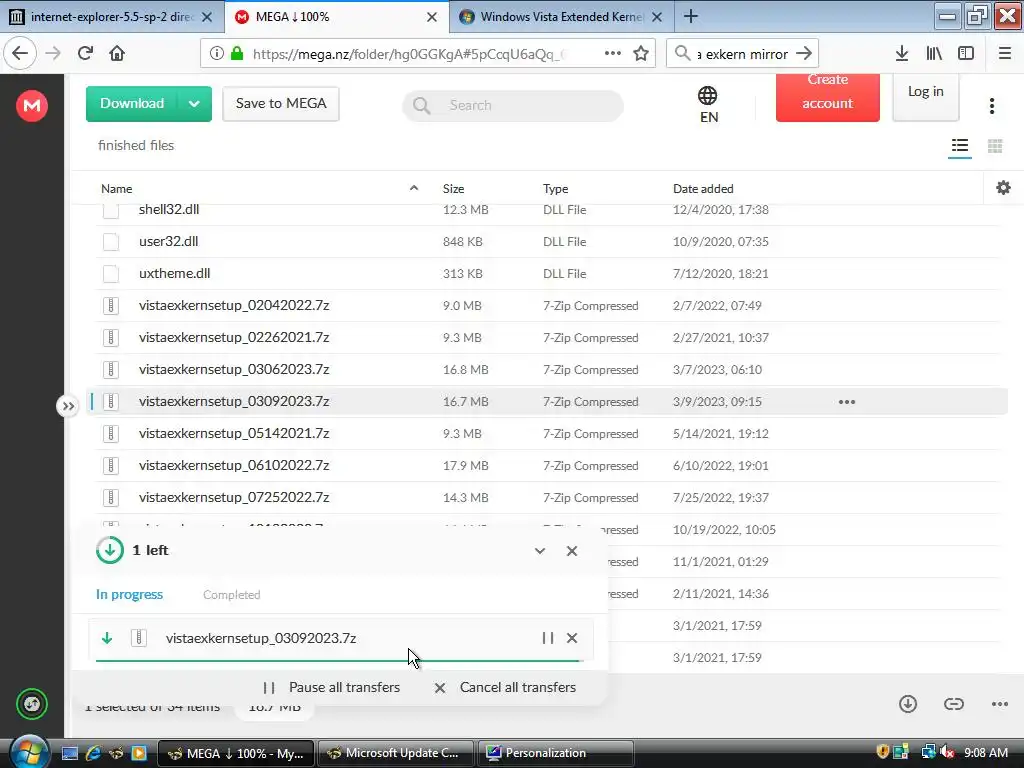Select the vistaexkernsetup_02262021.7z file icon
This screenshot has width=1024, height=768.
point(111,338)
